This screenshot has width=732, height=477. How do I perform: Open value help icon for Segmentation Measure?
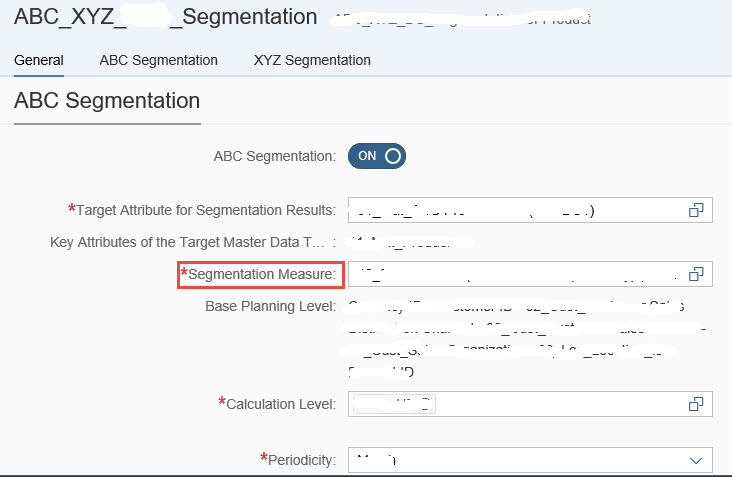pos(696,274)
